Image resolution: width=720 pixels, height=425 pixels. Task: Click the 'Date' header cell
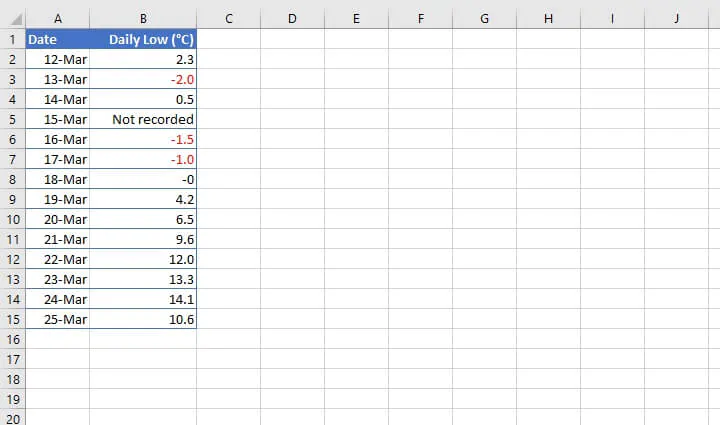click(x=58, y=39)
